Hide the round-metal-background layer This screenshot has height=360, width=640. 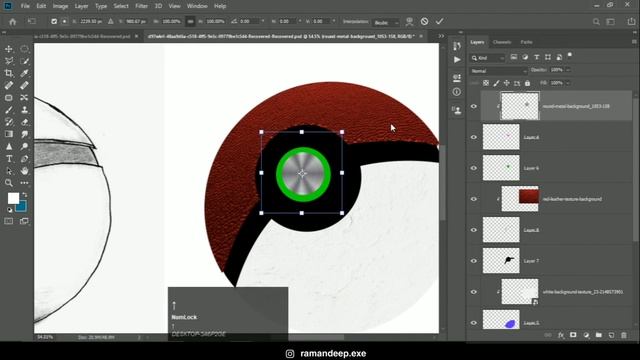point(473,106)
